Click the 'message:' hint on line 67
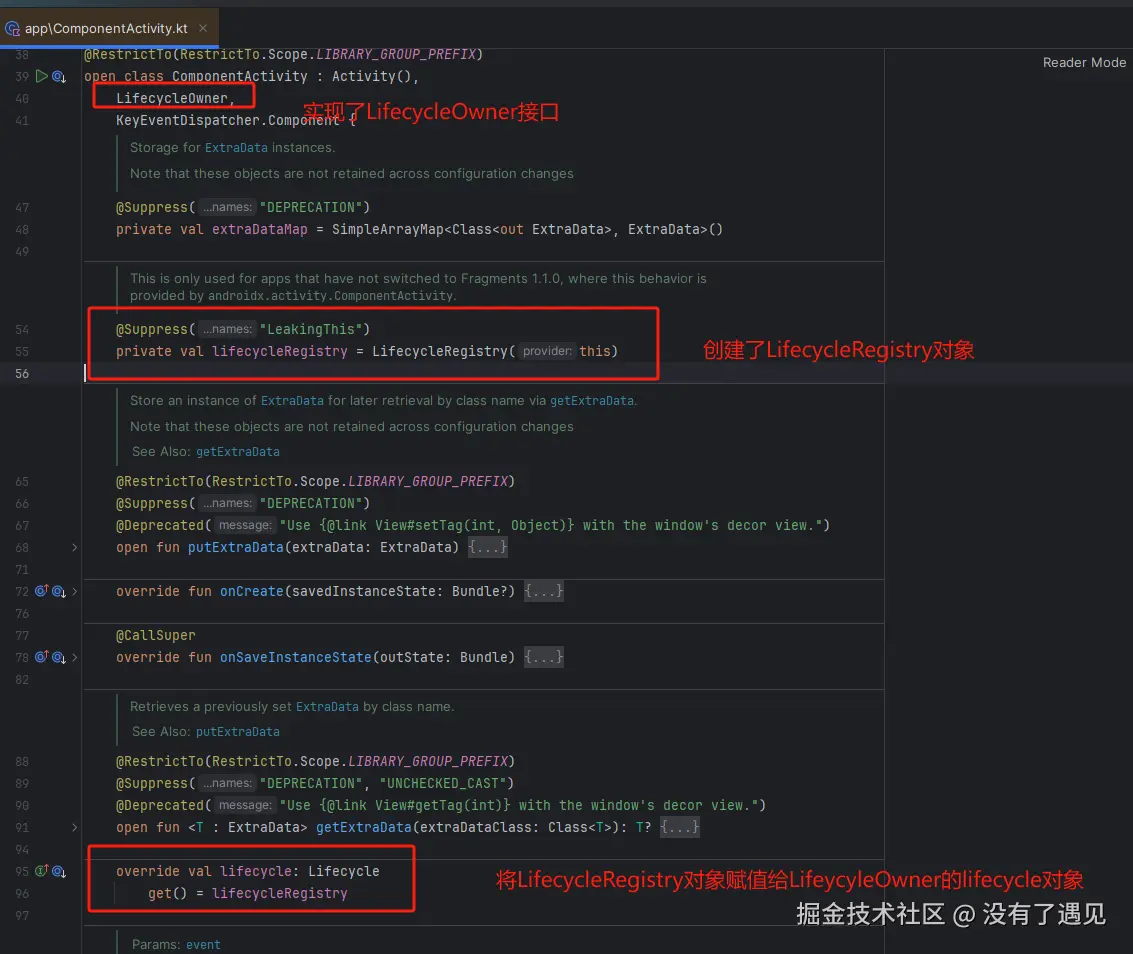This screenshot has height=954, width=1133. point(245,525)
